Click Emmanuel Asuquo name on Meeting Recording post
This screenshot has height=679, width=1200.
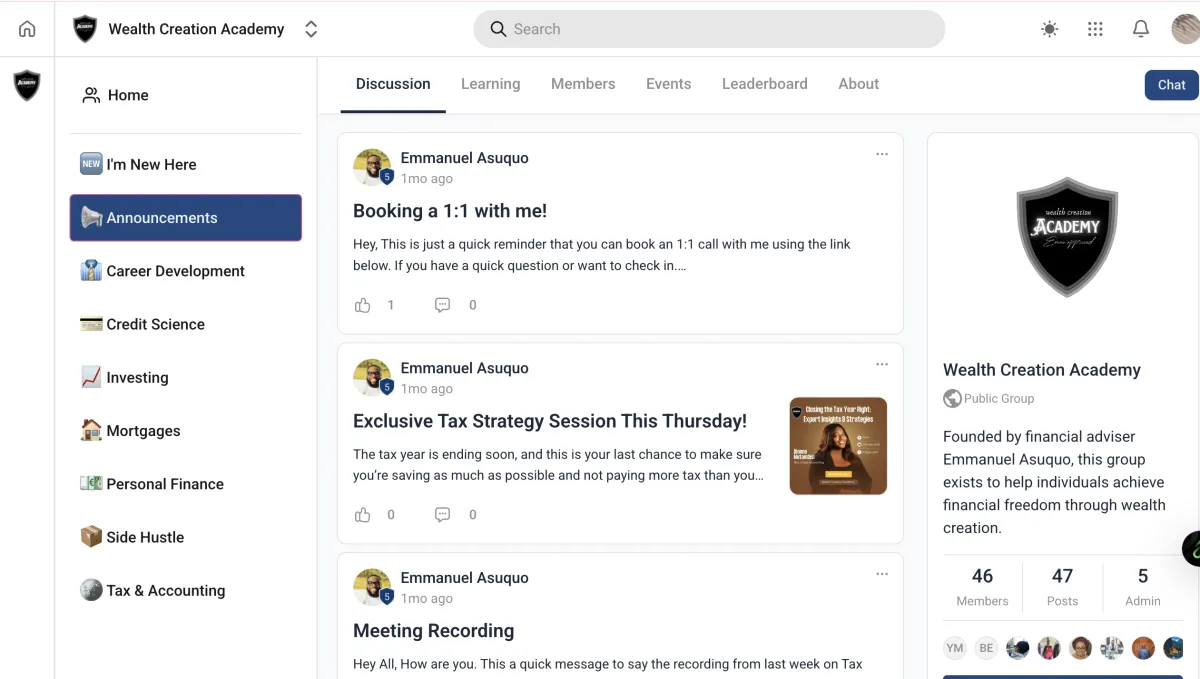coord(464,578)
